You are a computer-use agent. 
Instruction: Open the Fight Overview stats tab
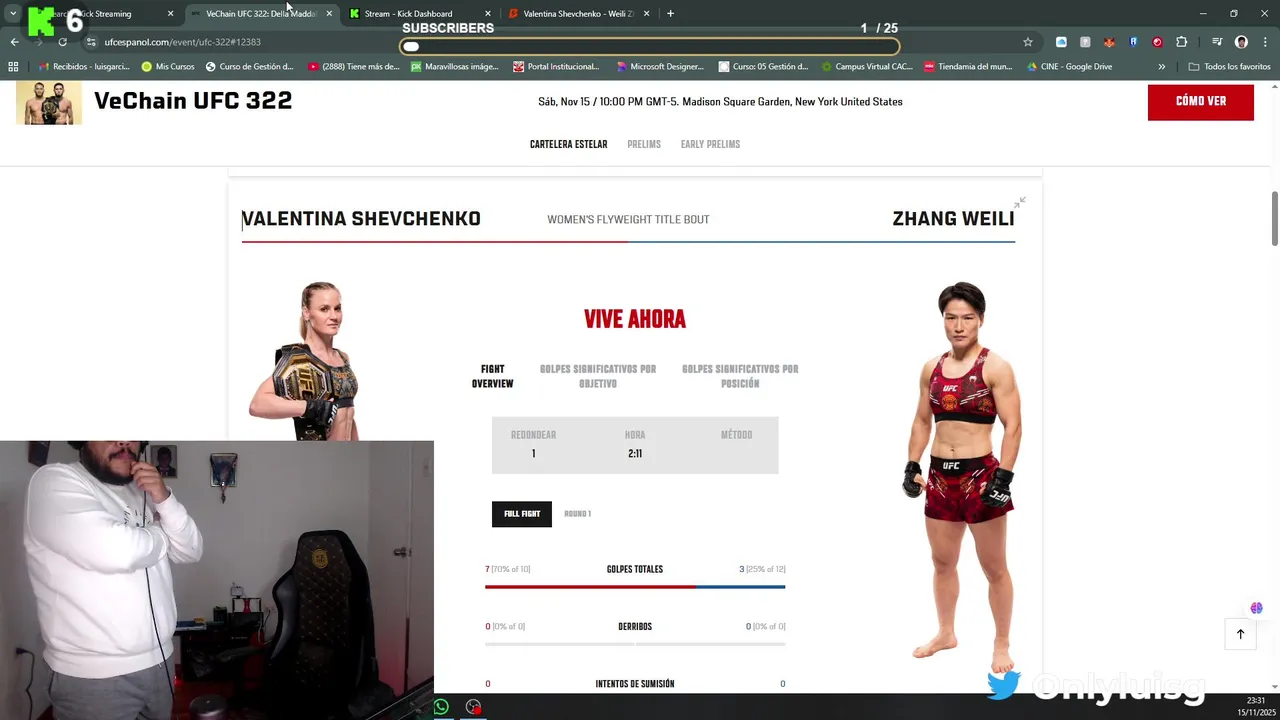[x=493, y=376]
